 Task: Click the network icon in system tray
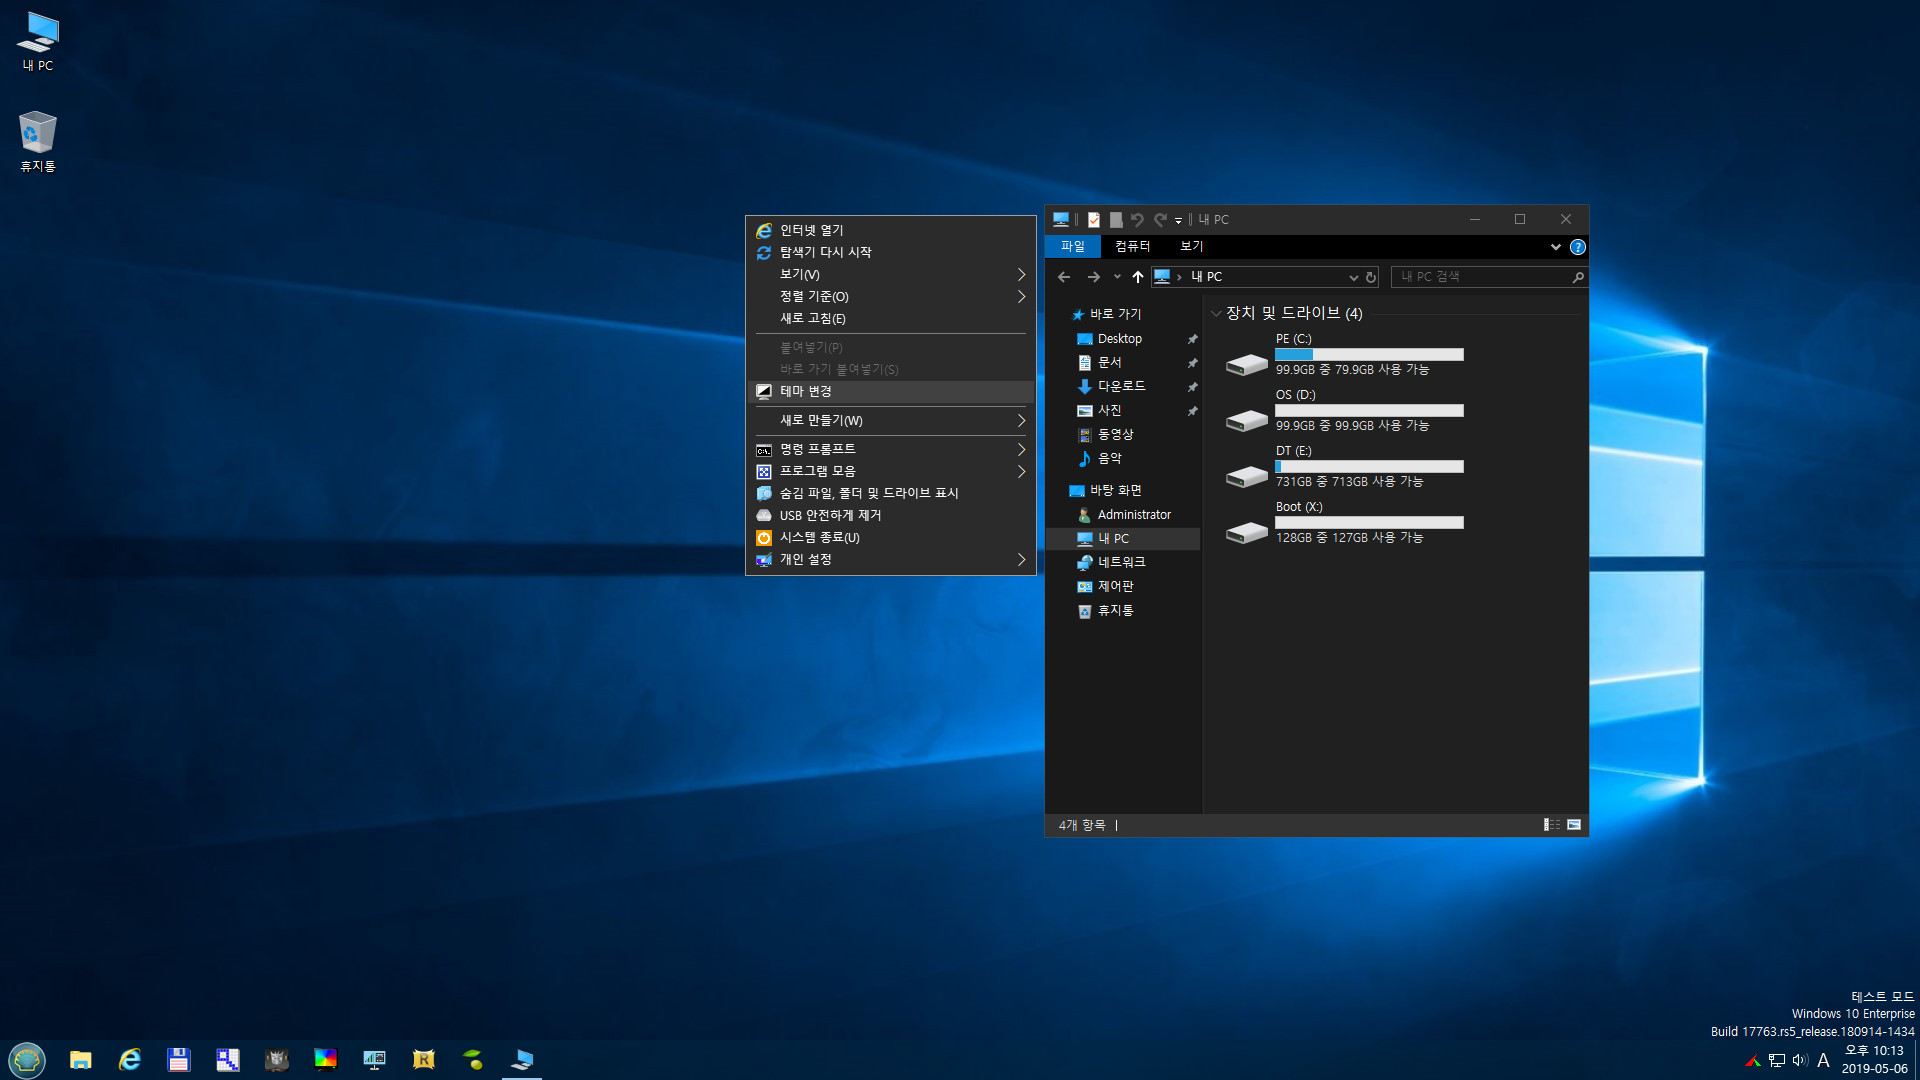click(1777, 1060)
